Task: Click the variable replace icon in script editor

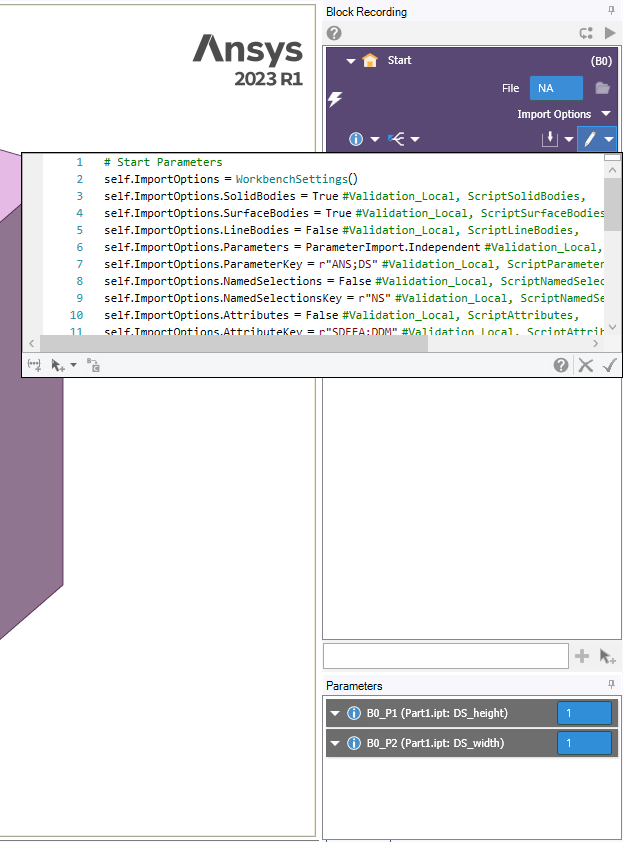Action: click(93, 366)
